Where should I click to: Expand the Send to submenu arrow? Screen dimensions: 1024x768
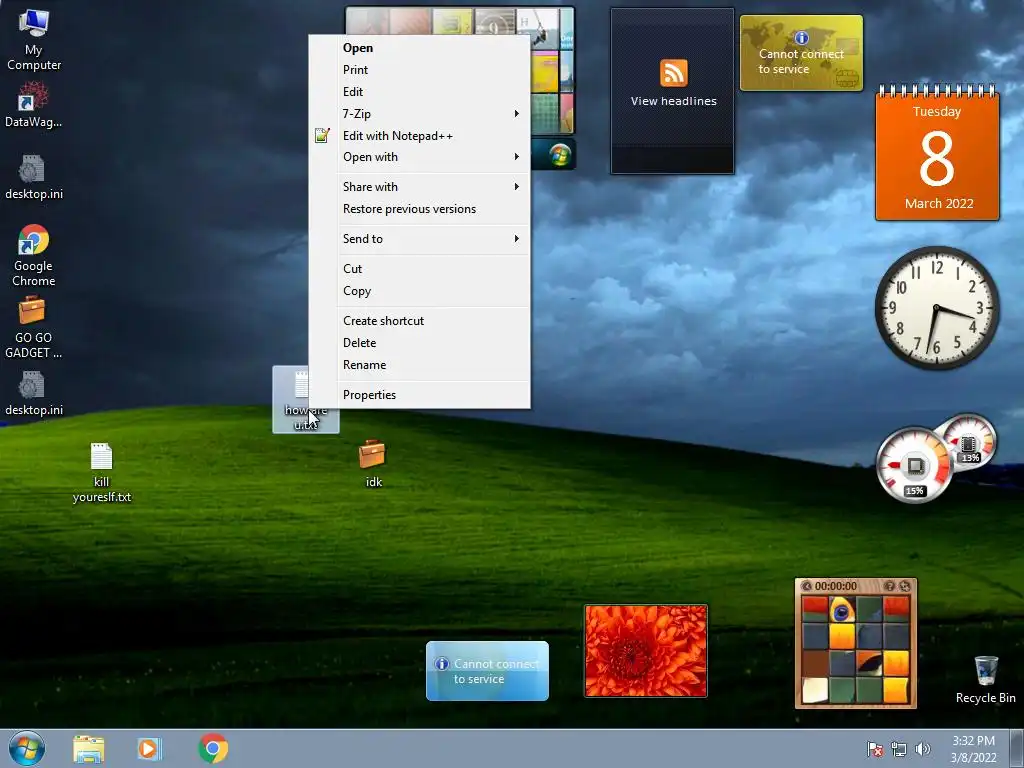pos(517,239)
